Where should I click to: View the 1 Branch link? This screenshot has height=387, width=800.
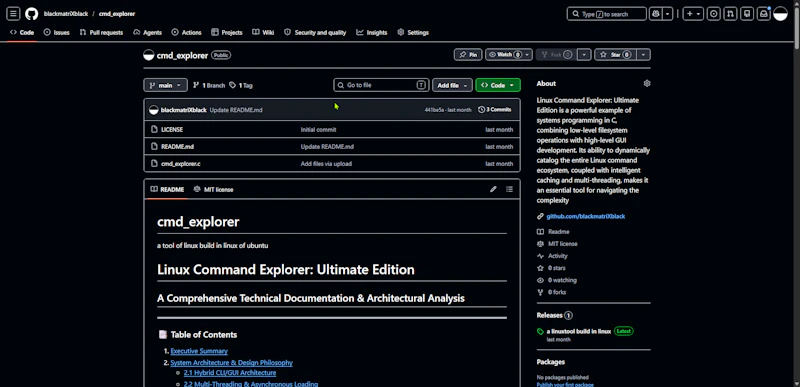click(209, 86)
